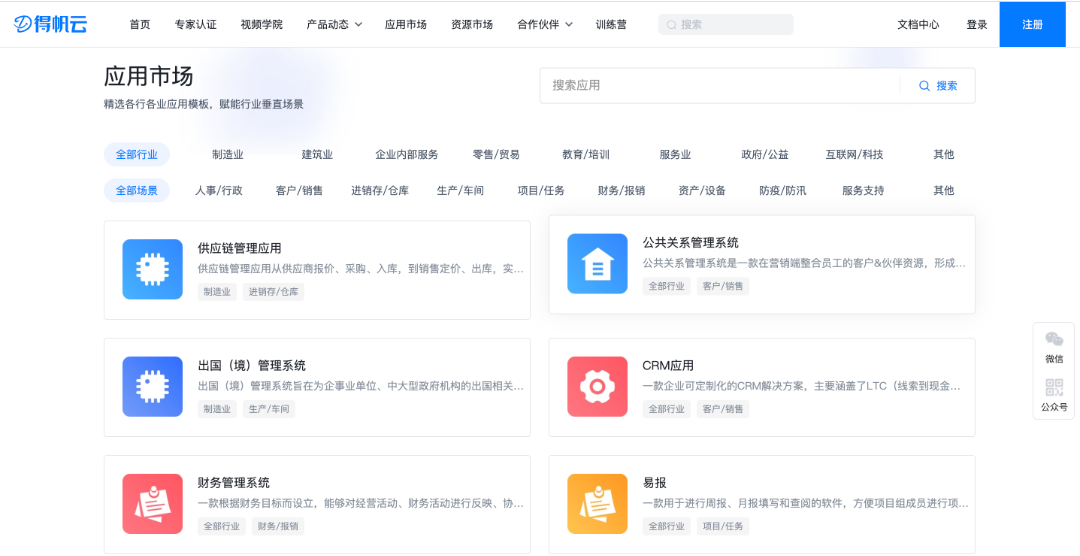Click the 注册 button

(1032, 24)
